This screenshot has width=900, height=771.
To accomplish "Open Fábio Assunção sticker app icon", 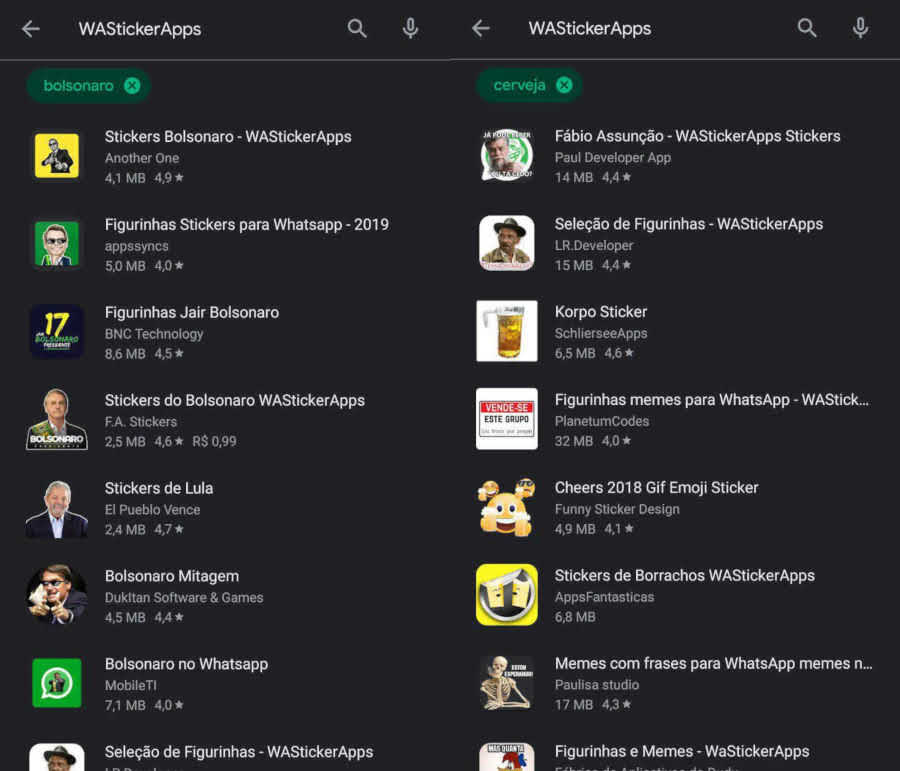I will coord(507,155).
